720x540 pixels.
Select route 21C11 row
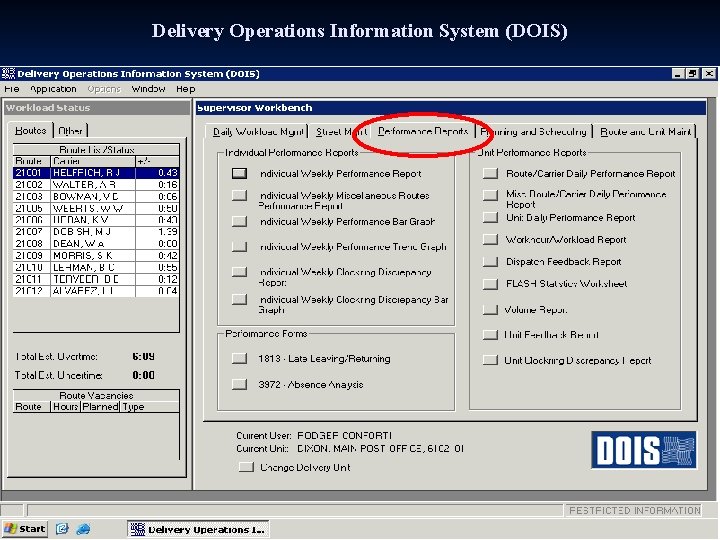[x=96, y=279]
